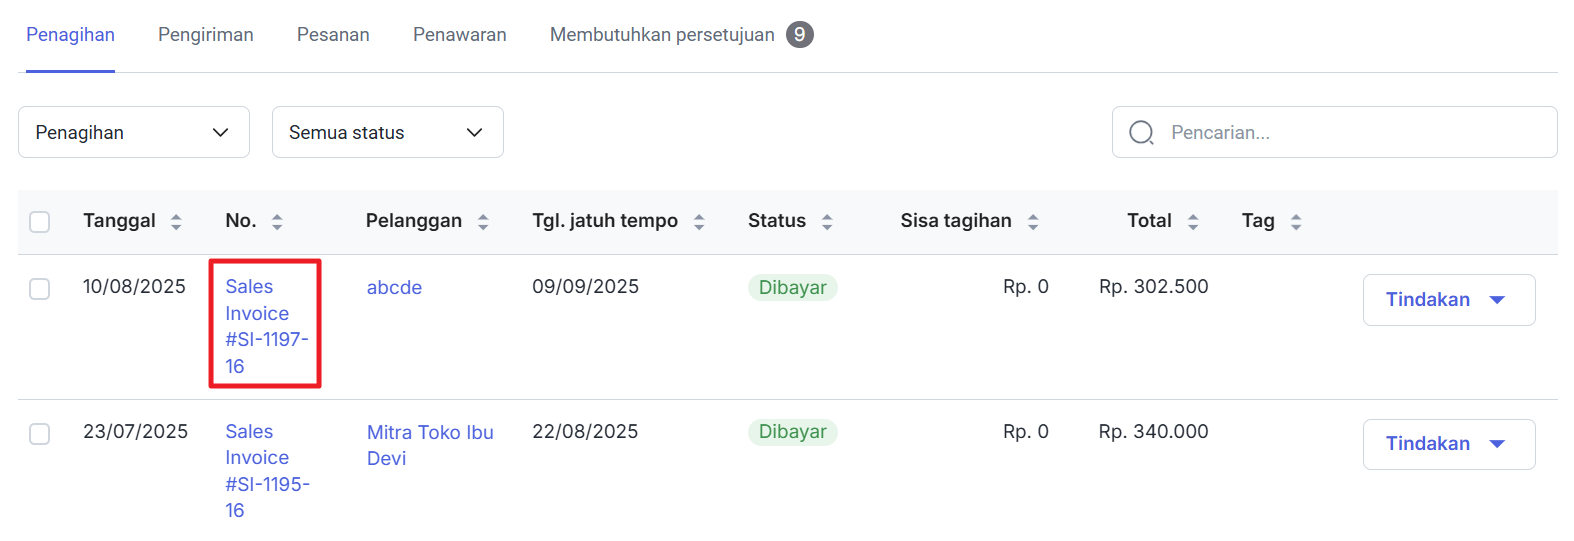Expand the Semua status filter dropdown
The image size is (1574, 541).
pyautogui.click(x=387, y=132)
